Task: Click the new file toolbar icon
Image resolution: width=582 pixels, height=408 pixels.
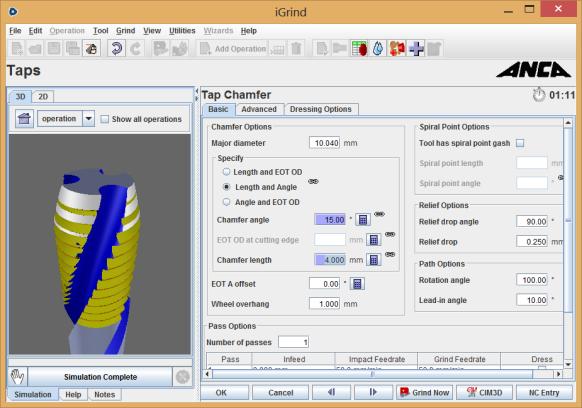Action: click(x=17, y=49)
